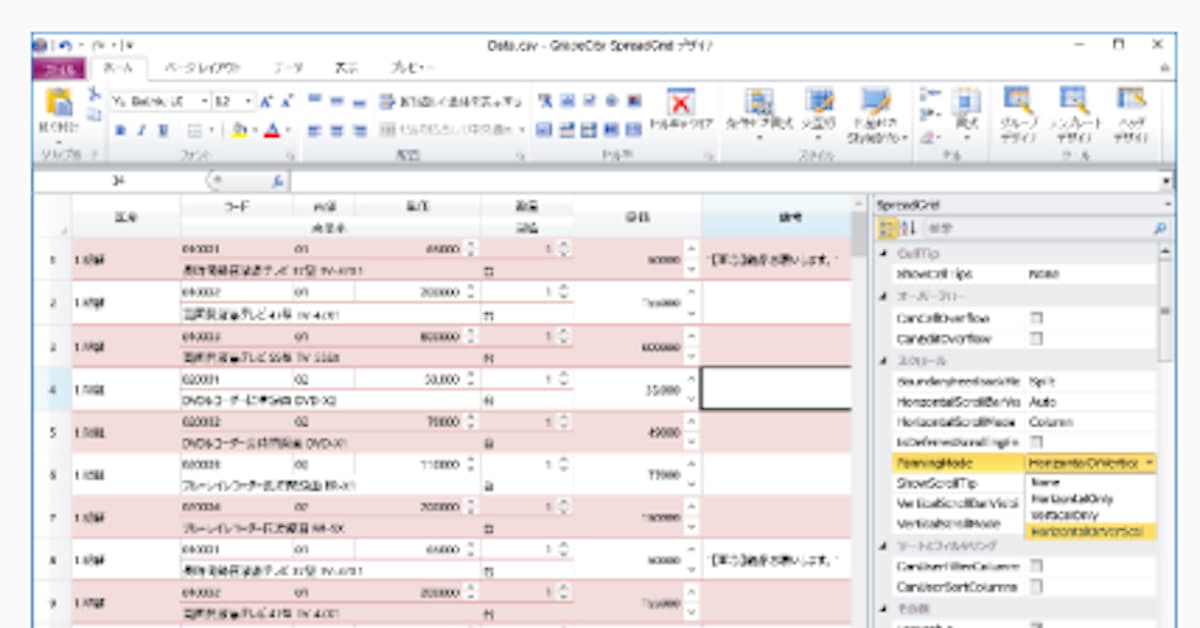Viewport: 1200px width, 628px height.
Task: Click the categorized view icon in property panel
Action: (x=886, y=228)
